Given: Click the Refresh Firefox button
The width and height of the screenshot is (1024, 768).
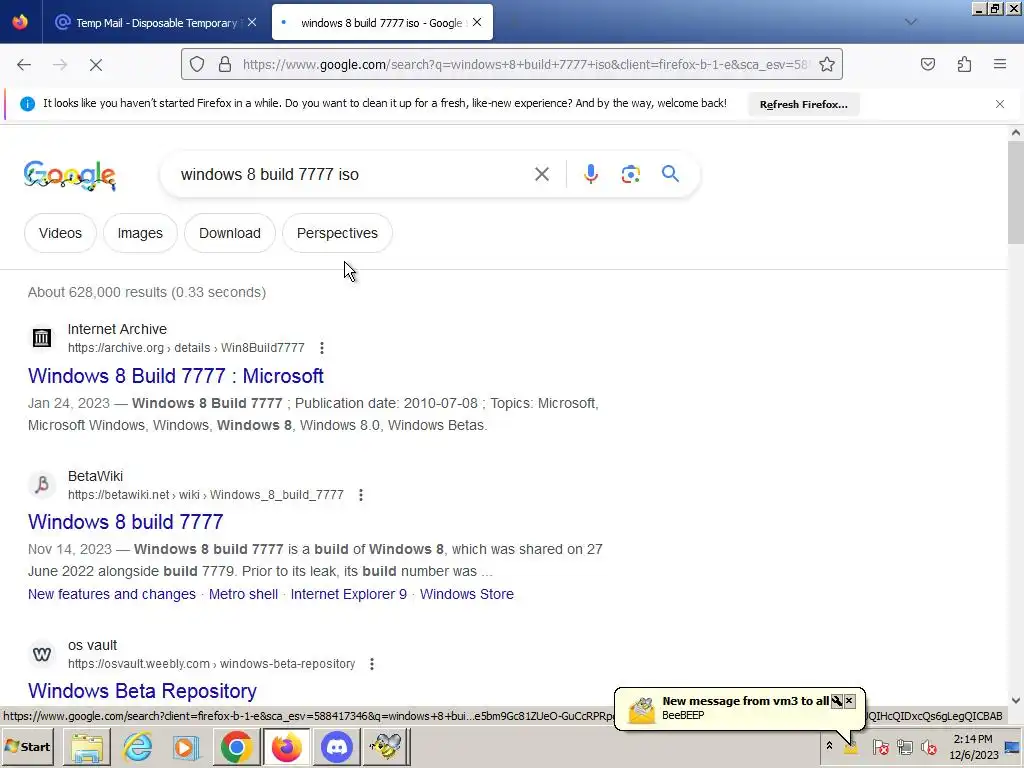Looking at the screenshot, I should pyautogui.click(x=804, y=104).
